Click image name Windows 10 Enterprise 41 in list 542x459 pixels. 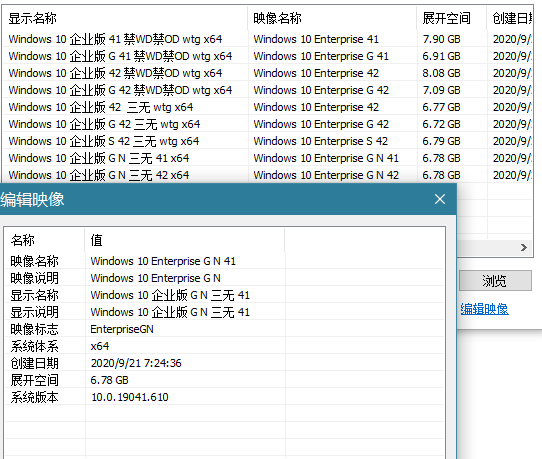tap(316, 39)
